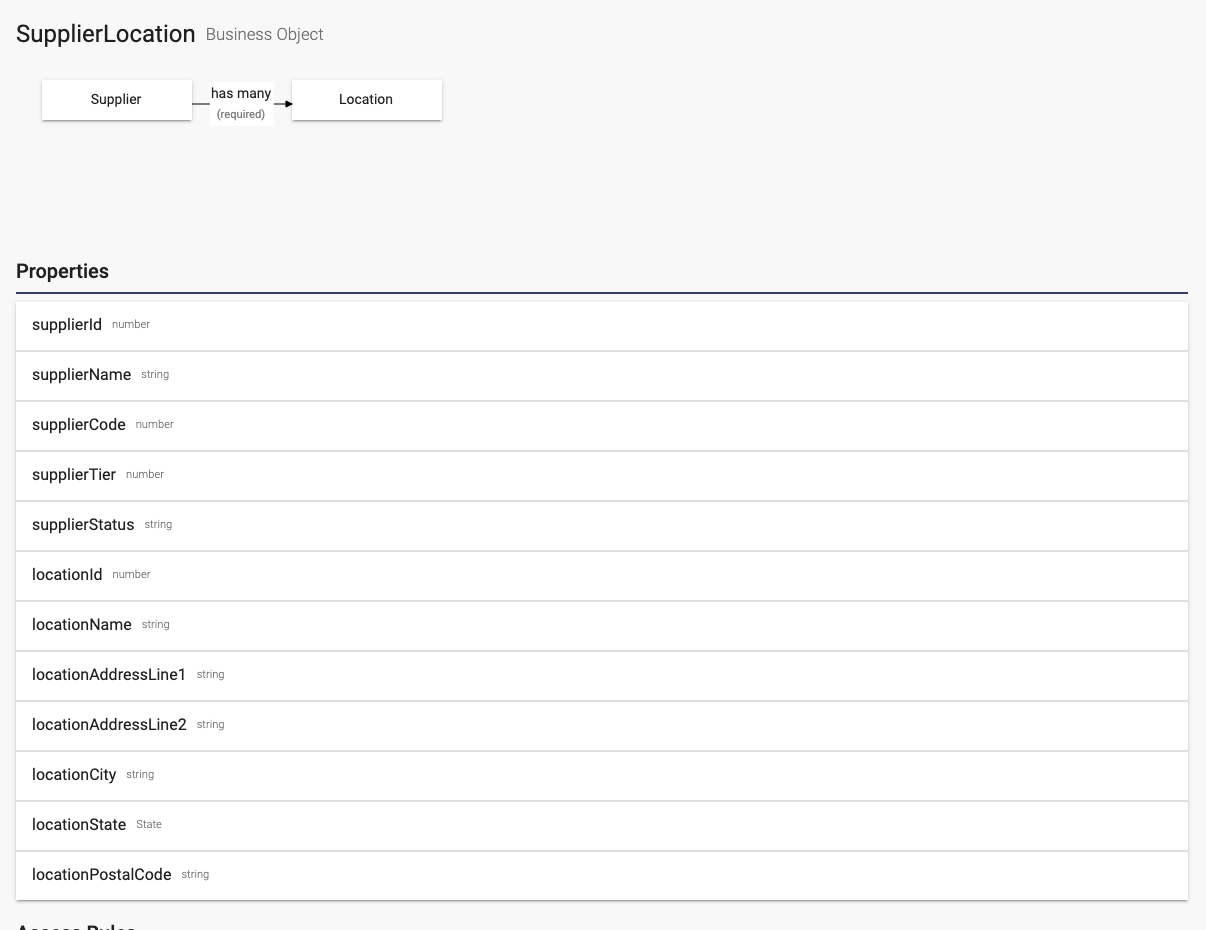Open the supplierId property row
The width and height of the screenshot is (1206, 930).
click(x=602, y=326)
